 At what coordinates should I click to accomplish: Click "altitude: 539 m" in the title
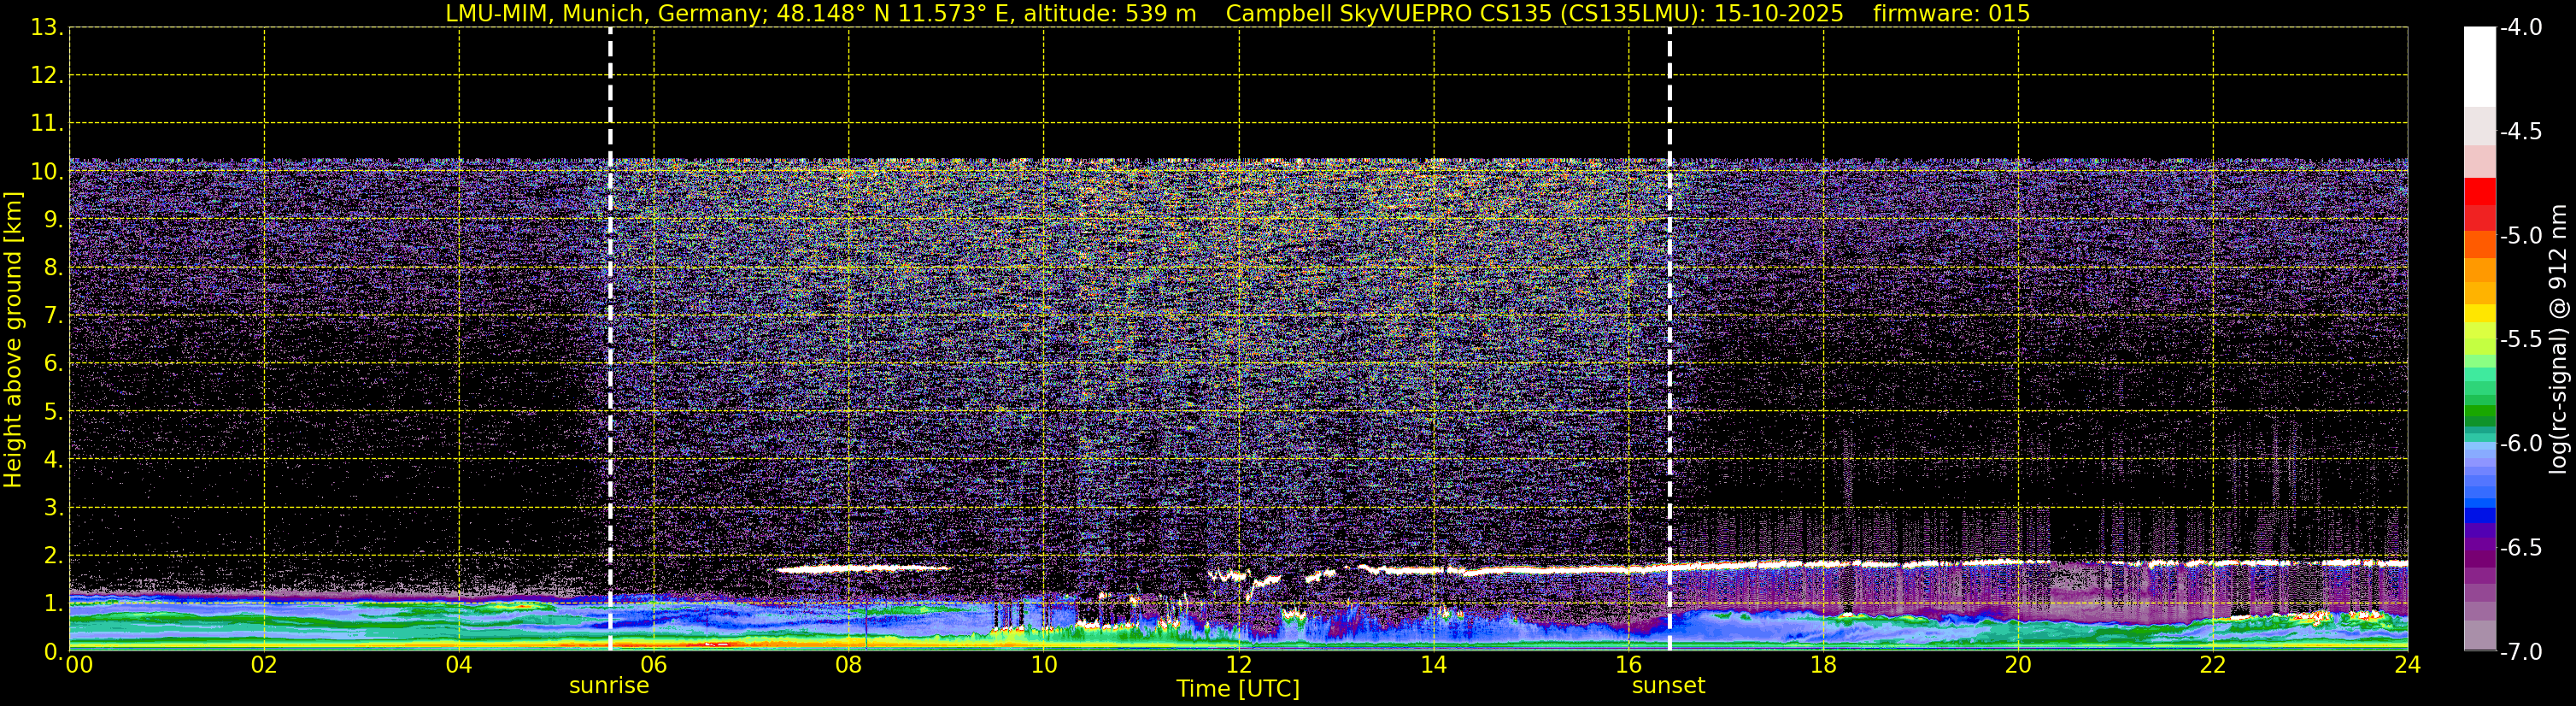(1110, 14)
